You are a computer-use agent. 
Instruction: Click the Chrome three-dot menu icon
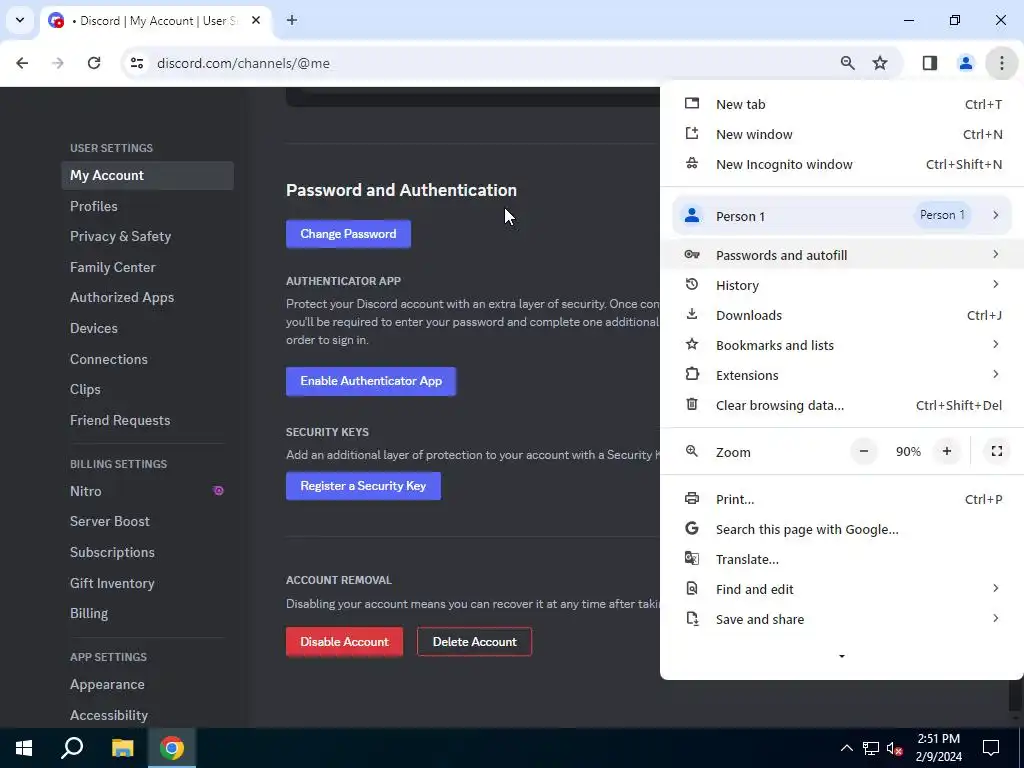pos(1001,63)
